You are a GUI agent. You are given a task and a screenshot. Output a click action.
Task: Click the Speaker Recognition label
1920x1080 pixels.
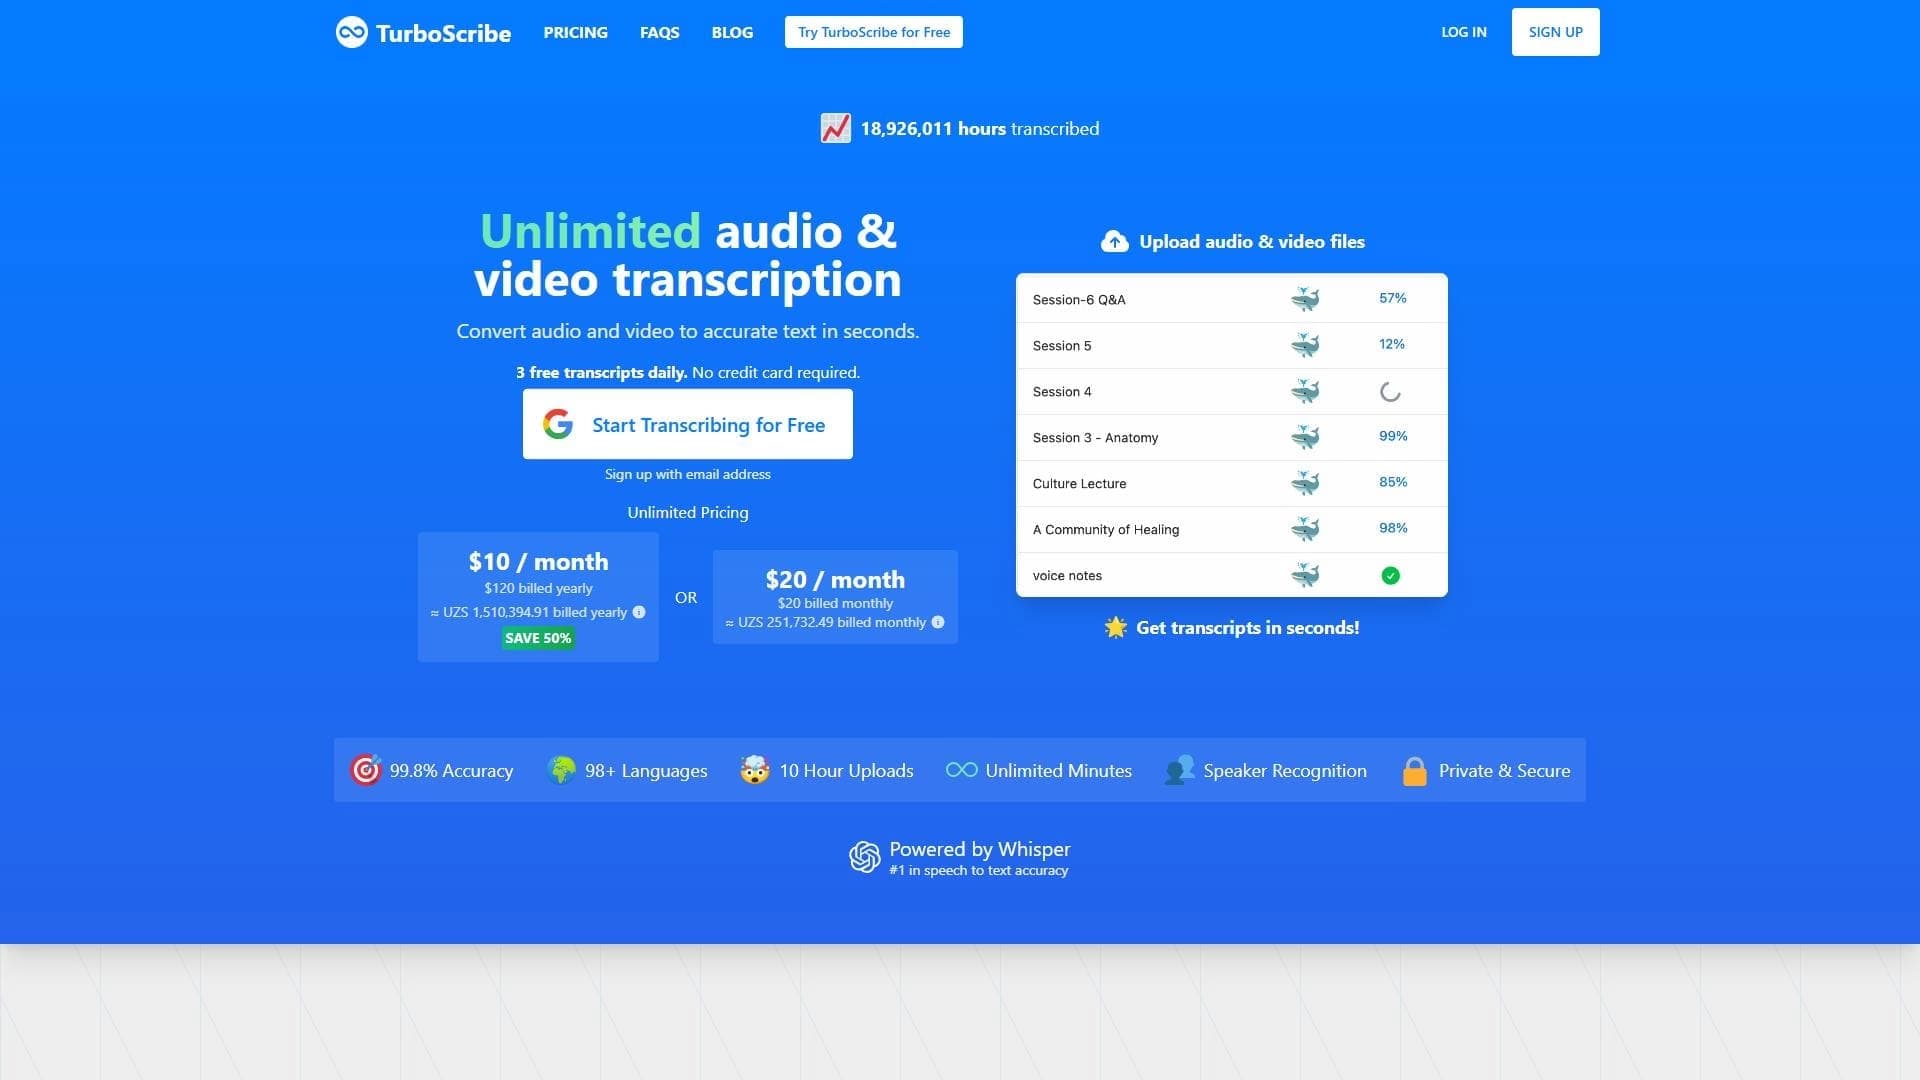click(1285, 771)
